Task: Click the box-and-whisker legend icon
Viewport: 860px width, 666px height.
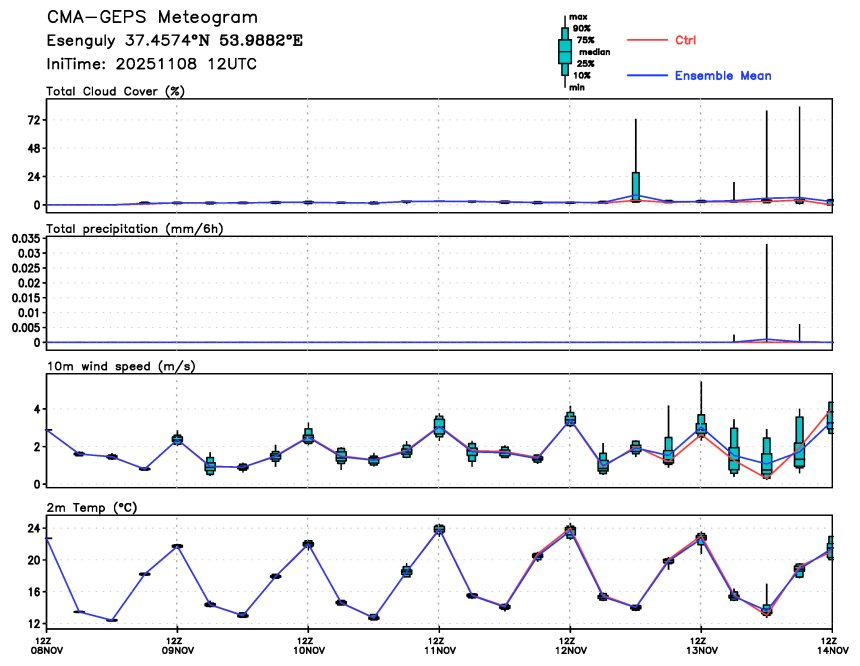Action: coord(564,51)
